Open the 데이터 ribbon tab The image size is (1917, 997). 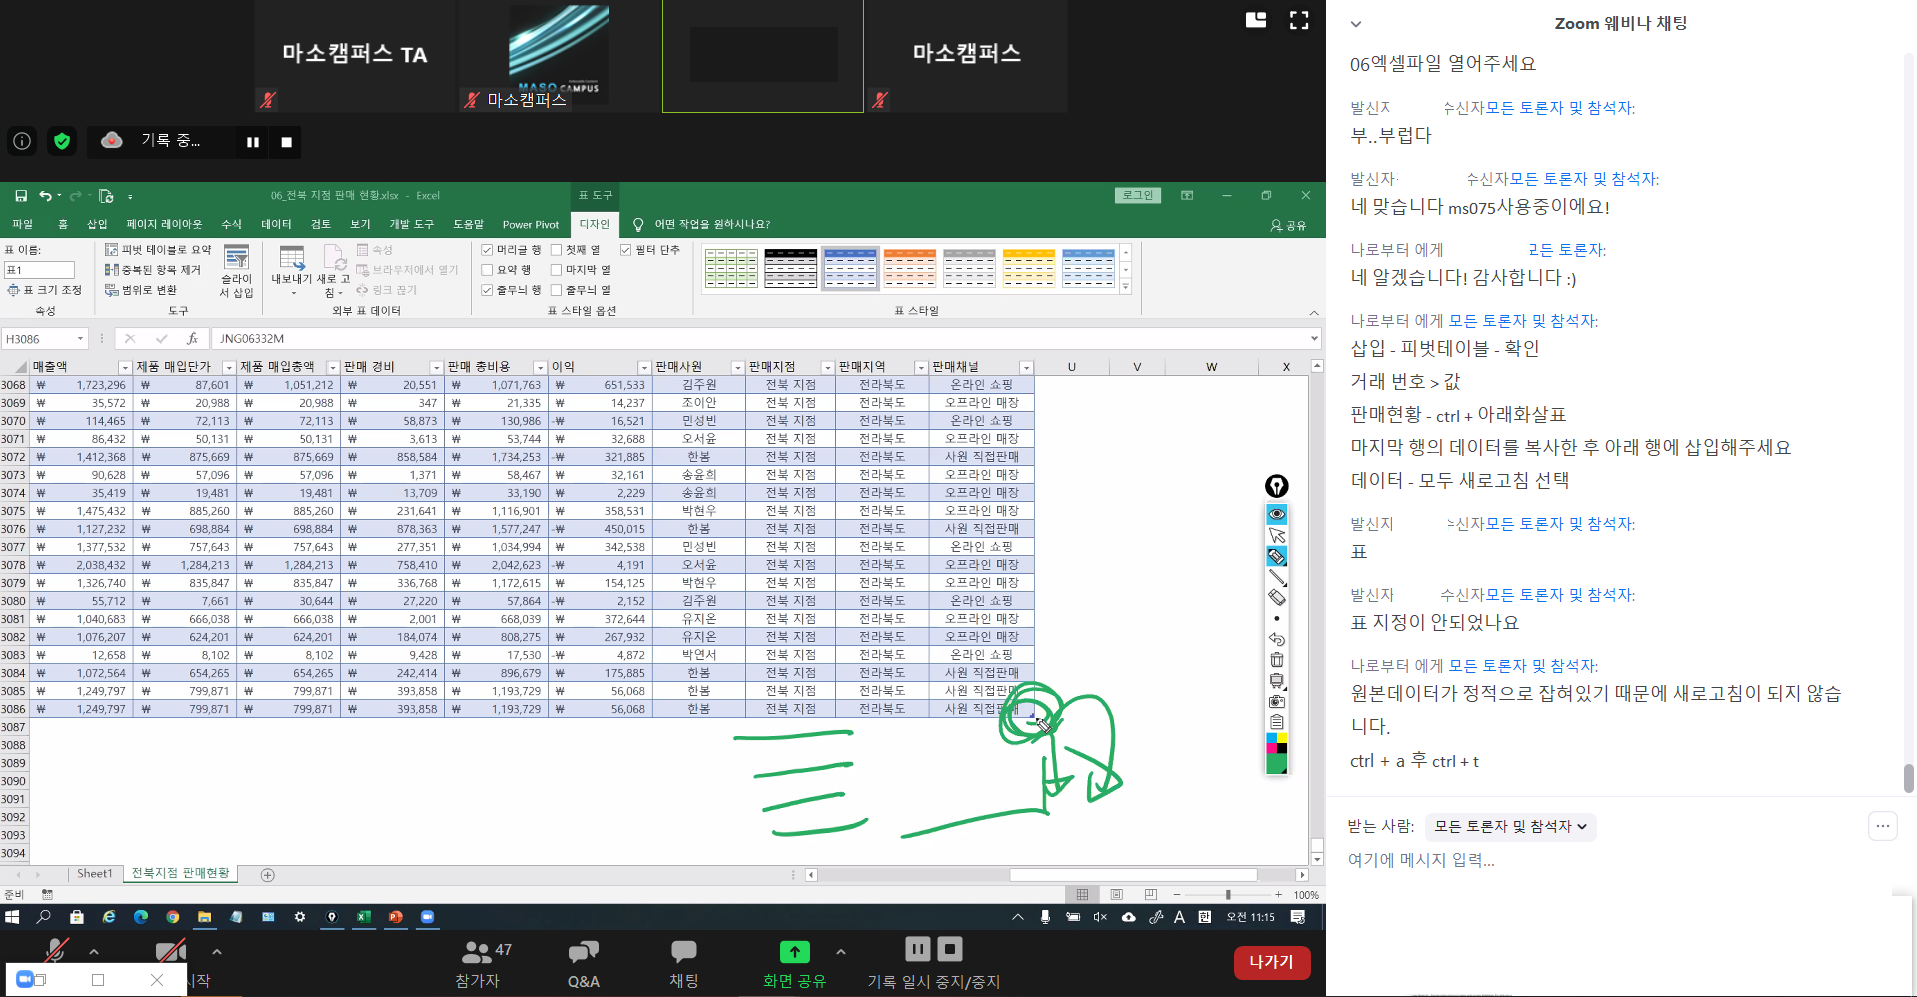click(276, 224)
